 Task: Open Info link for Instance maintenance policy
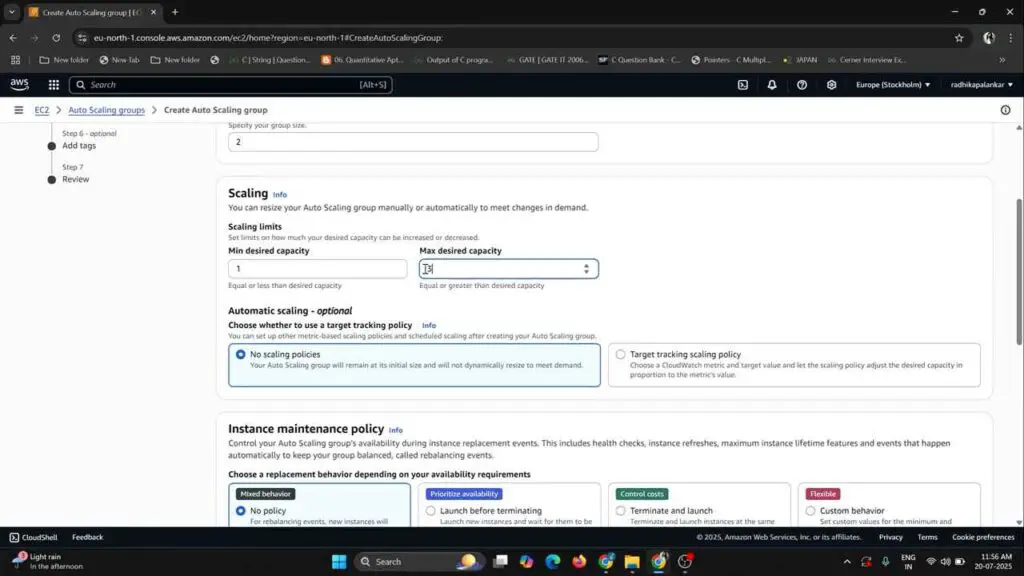point(395,430)
